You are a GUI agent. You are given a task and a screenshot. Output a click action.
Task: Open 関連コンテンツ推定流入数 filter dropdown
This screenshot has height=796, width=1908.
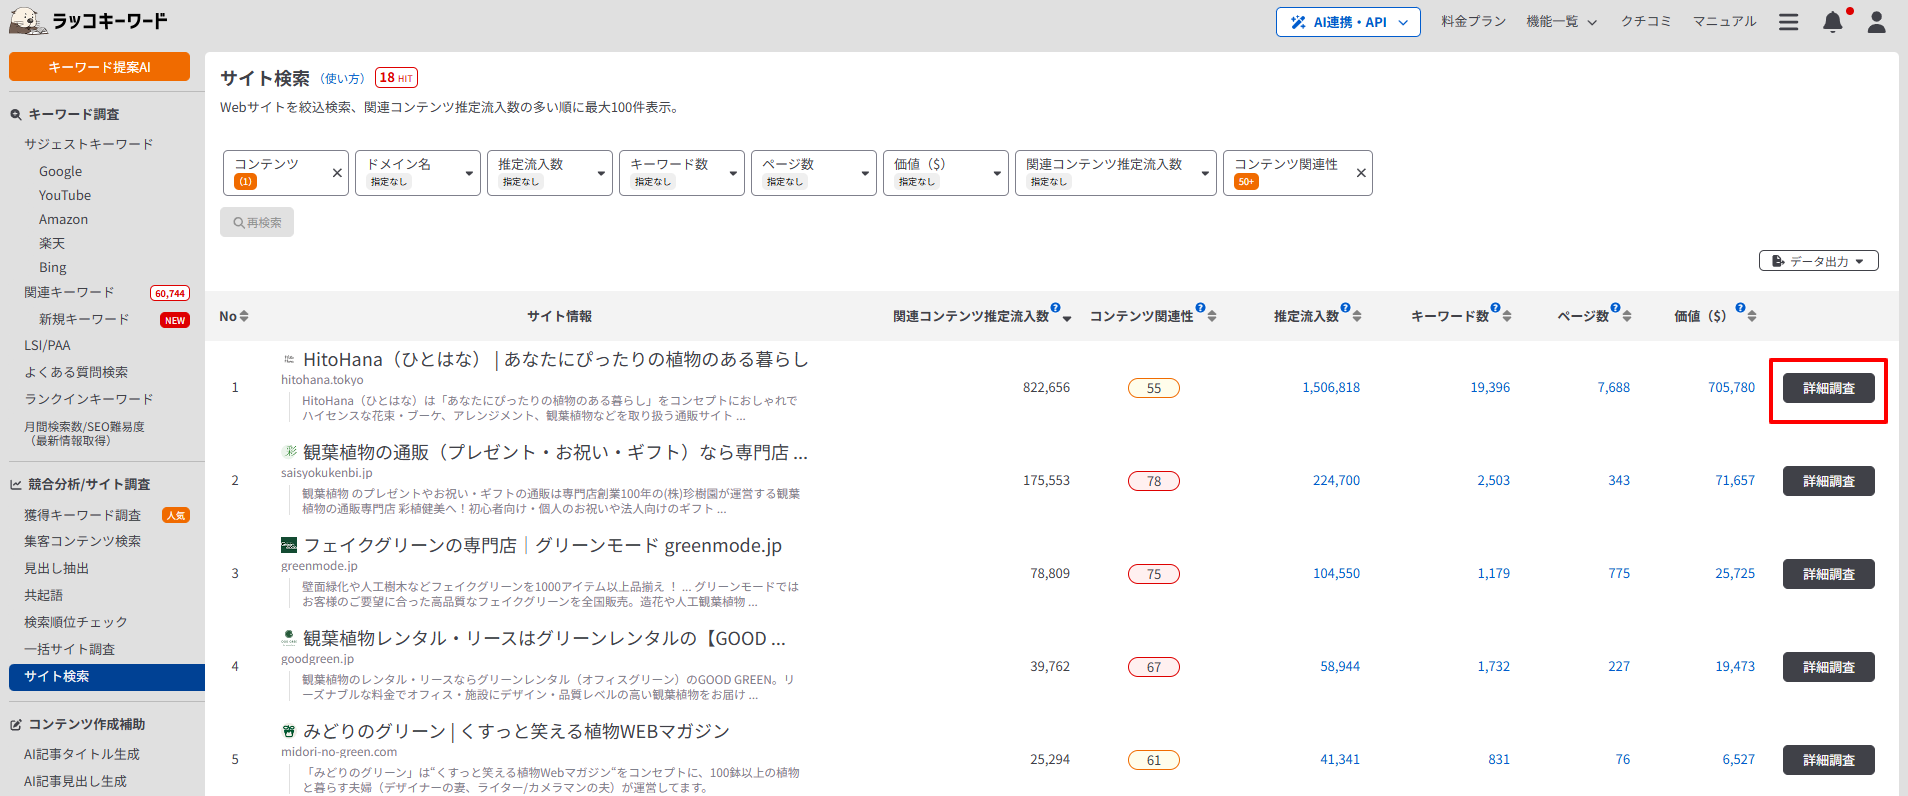1116,173
